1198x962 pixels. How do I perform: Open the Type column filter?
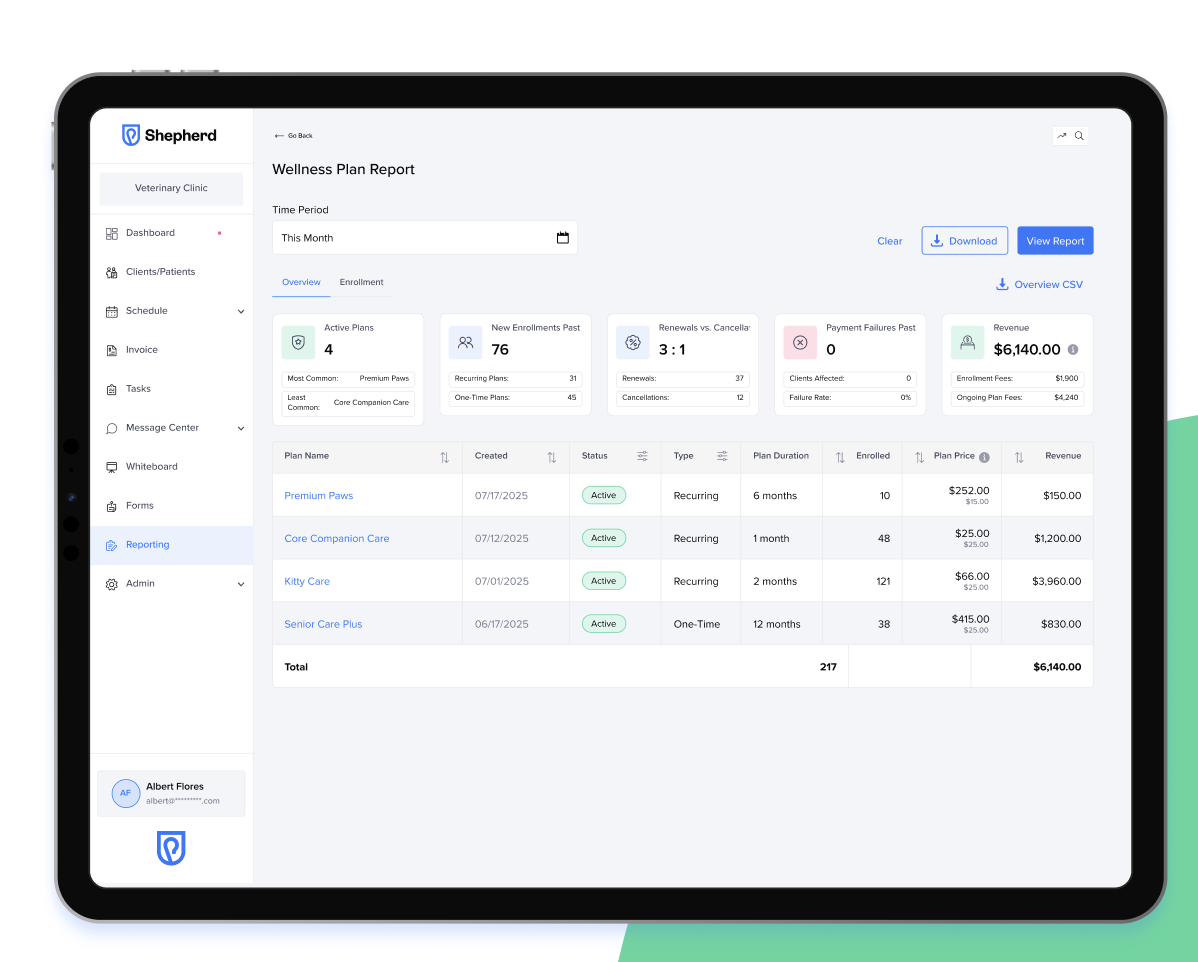click(x=722, y=456)
